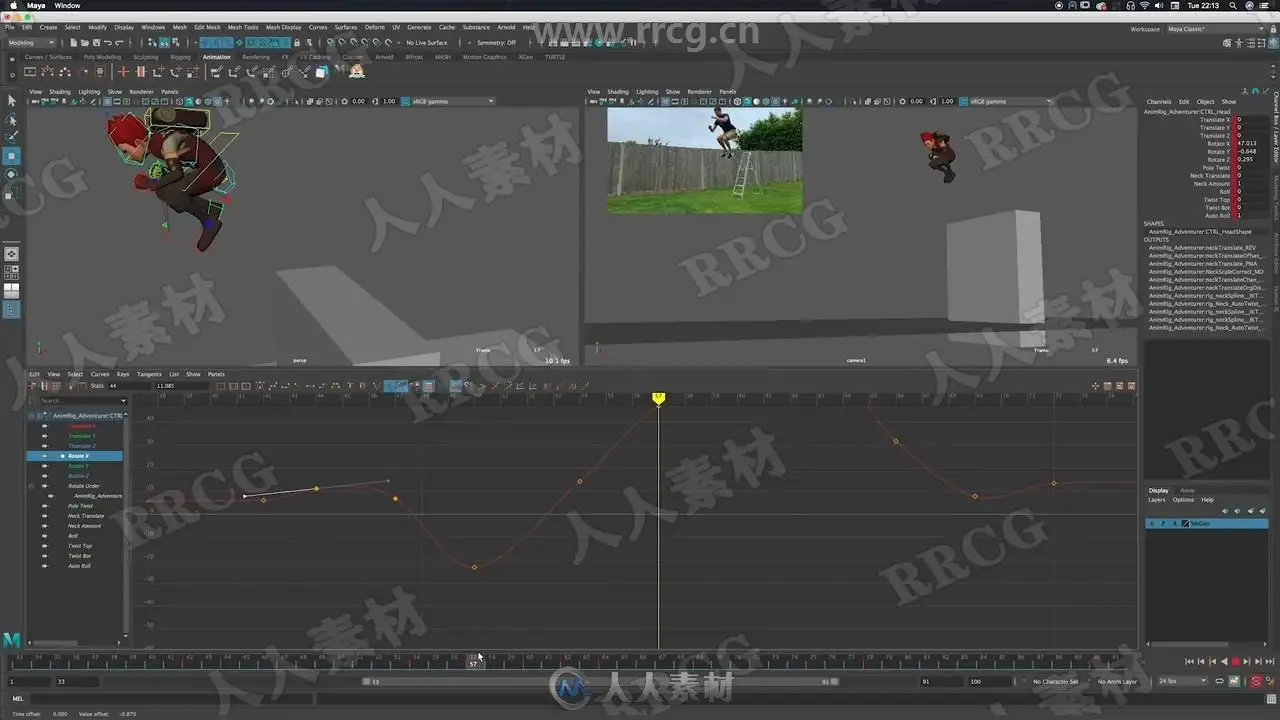
Task: Go to start of playback range
Action: pos(1189,662)
